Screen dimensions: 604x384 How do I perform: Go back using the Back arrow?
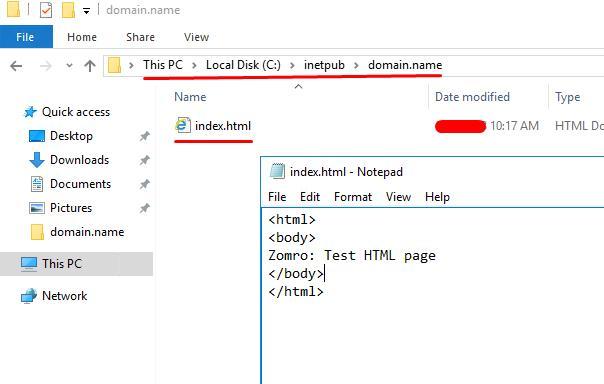[16, 66]
